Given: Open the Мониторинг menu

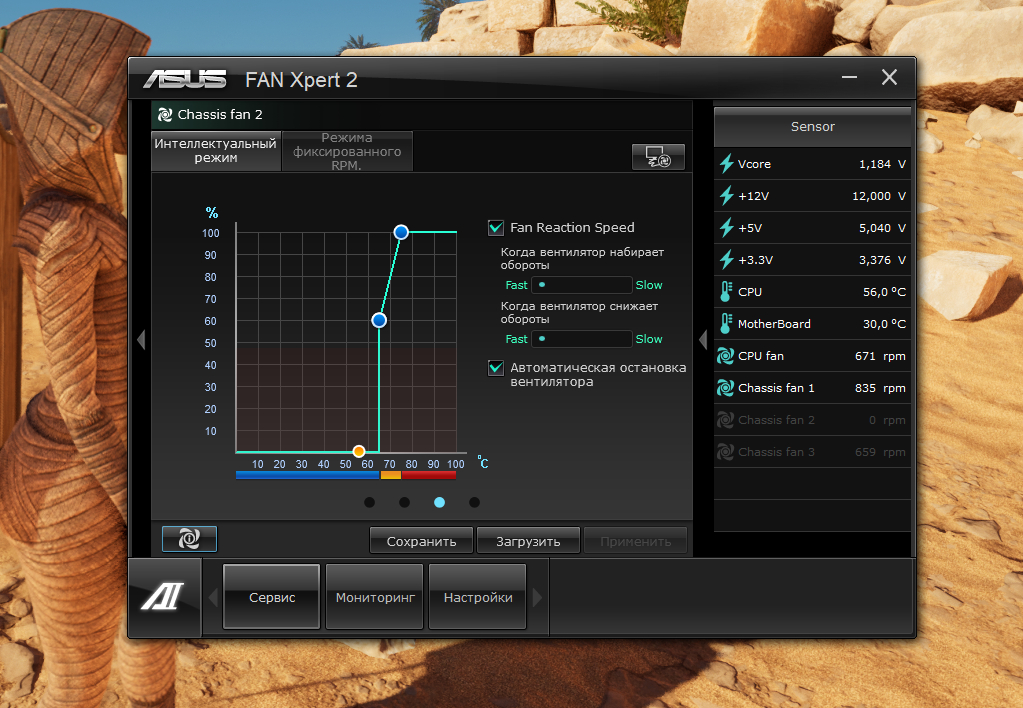Looking at the screenshot, I should pos(374,597).
